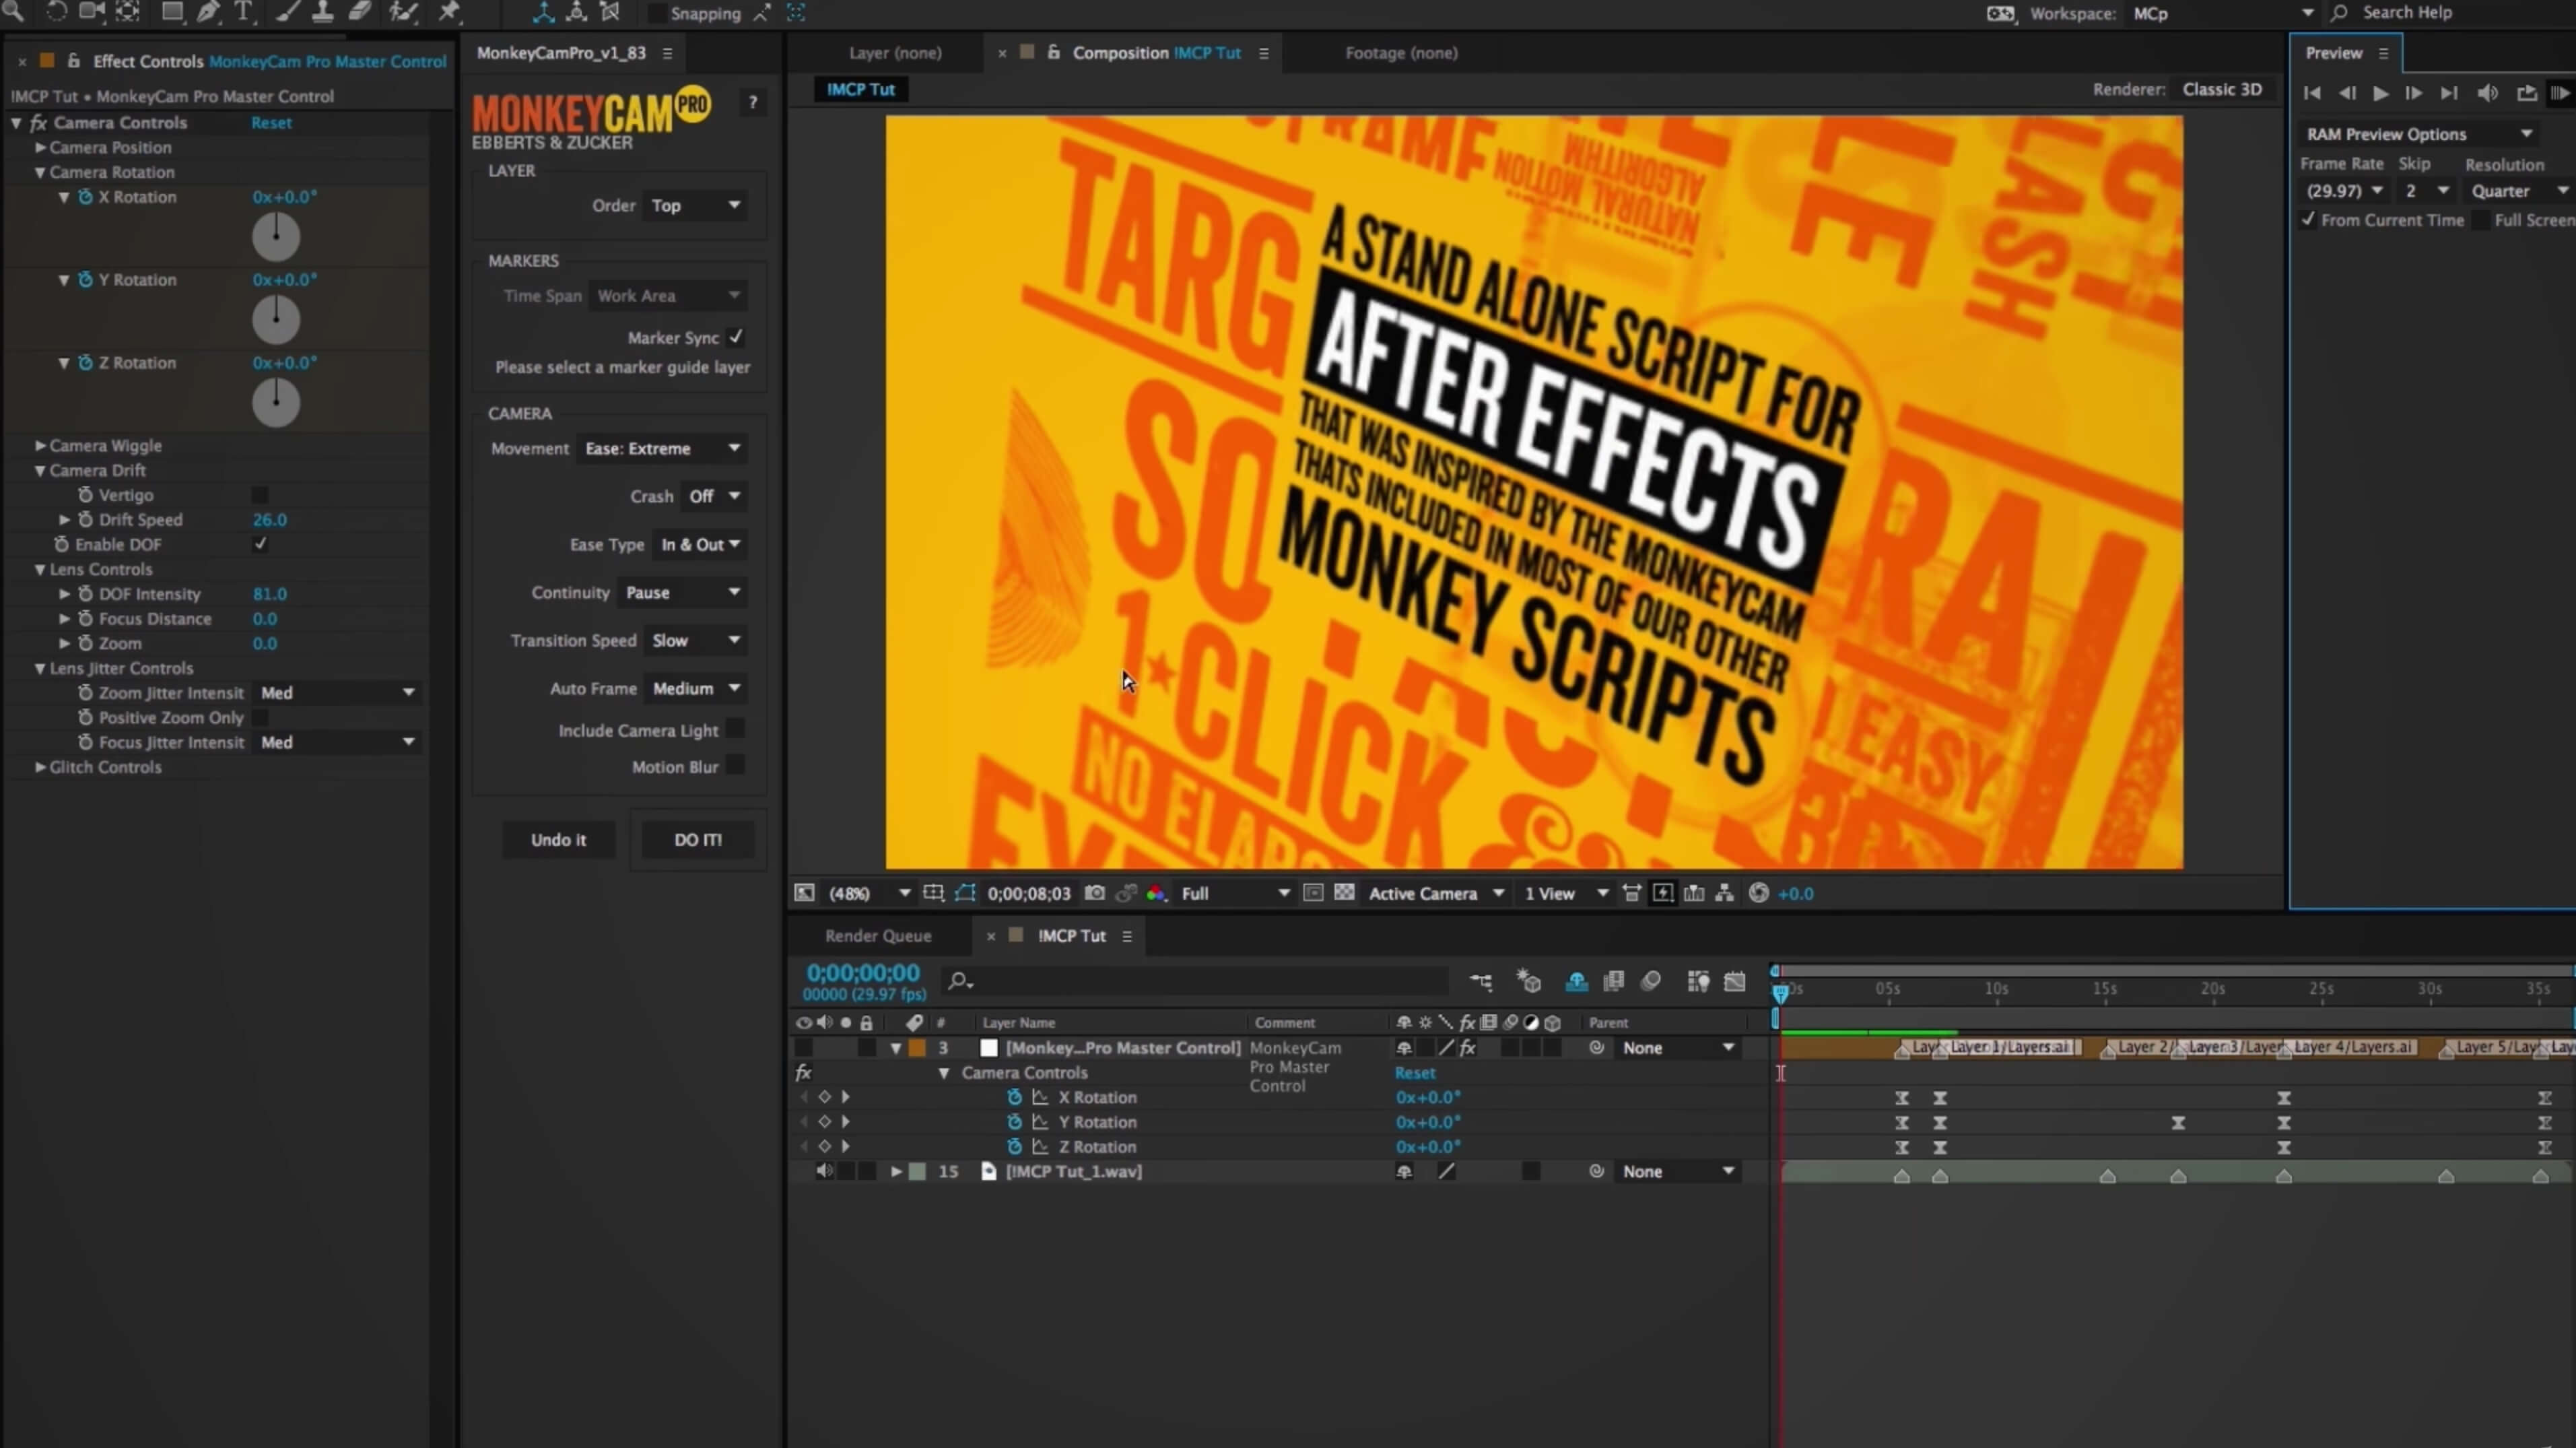Mute the IMCP Tut_1.wav layer audio
Screen dimensions: 2576x1448
coord(824,1171)
